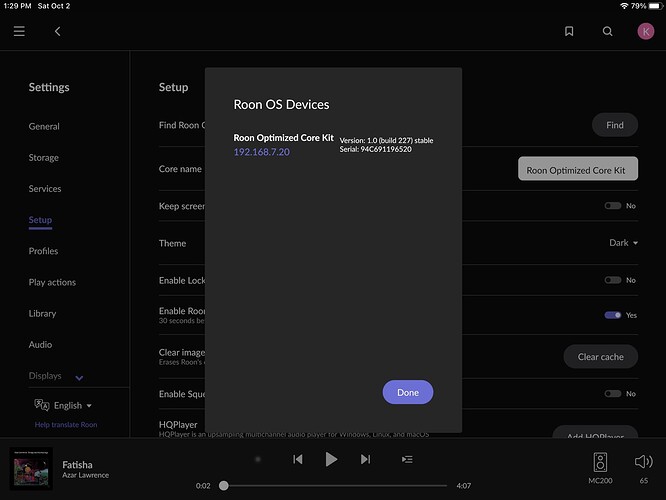
Task: Click the Roon Optimized Core Kit name button
Action: (x=578, y=169)
